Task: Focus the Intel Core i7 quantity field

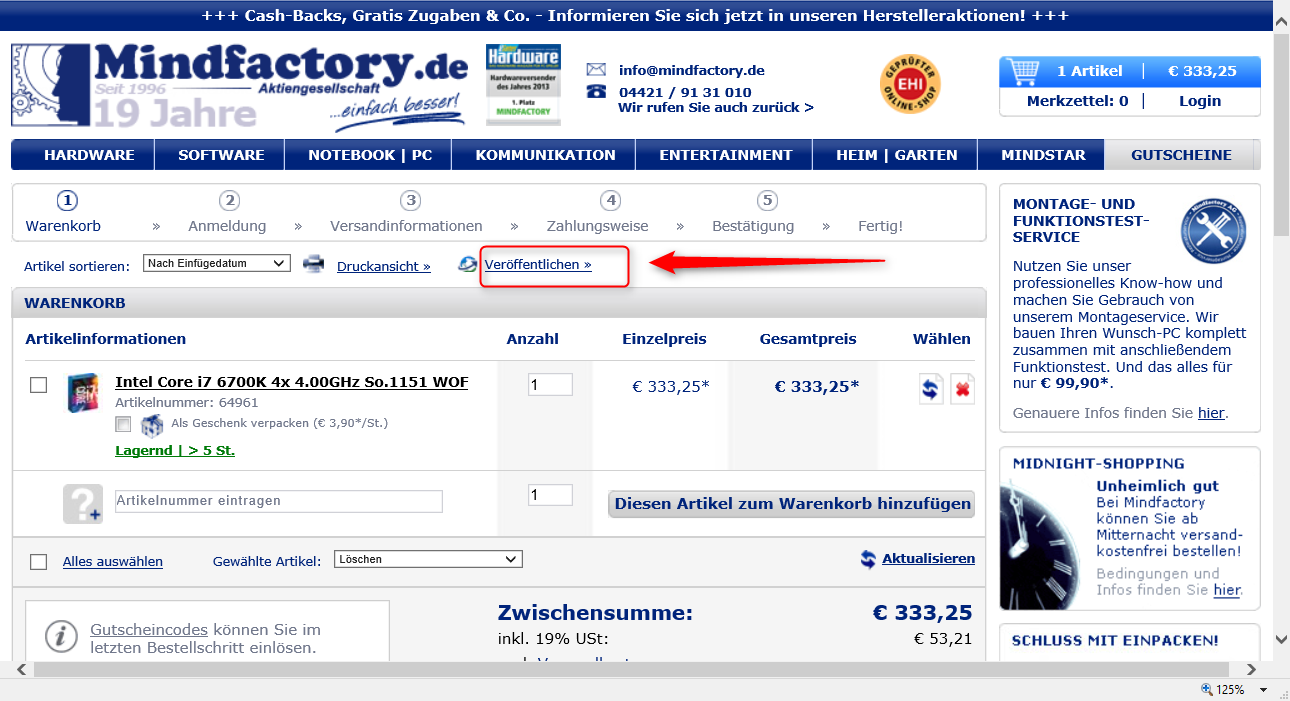Action: 550,384
